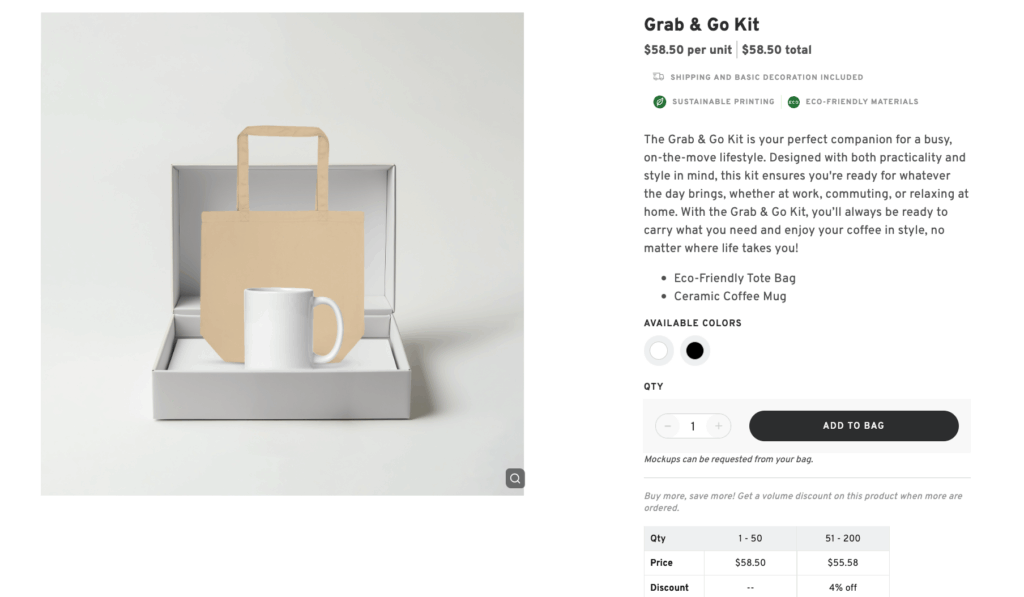Click the 1 - 50 quantity tier column

tap(749, 538)
